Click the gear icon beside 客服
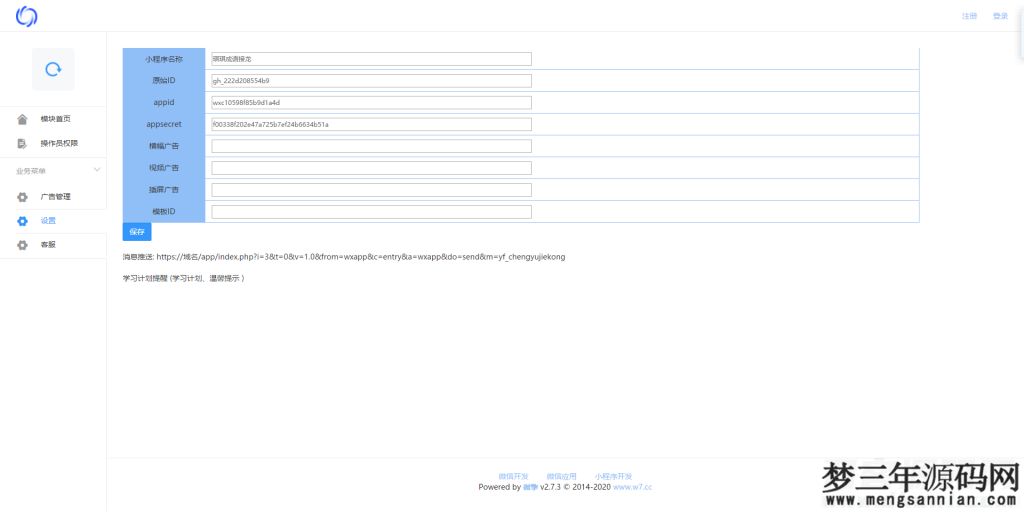Viewport: 1024px width, 511px height. (x=22, y=245)
